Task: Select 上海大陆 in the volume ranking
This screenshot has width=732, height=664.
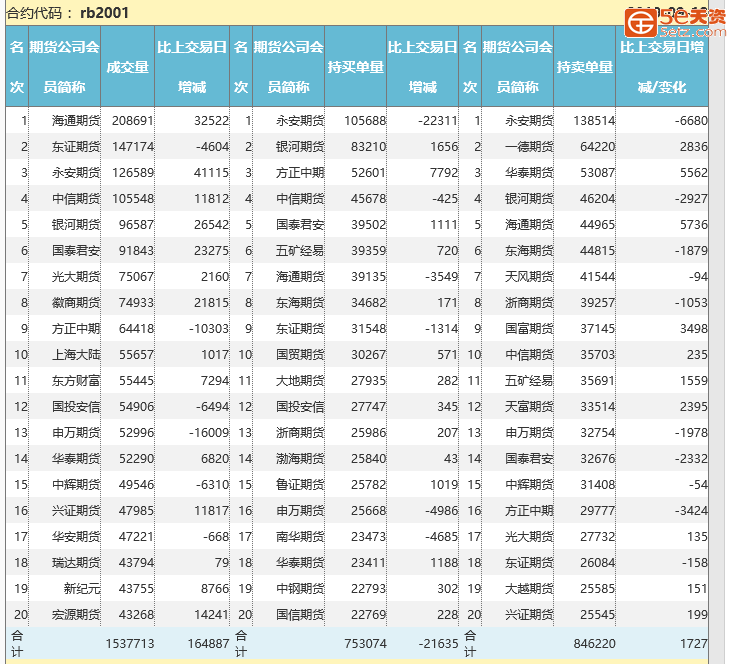Action: click(76, 355)
